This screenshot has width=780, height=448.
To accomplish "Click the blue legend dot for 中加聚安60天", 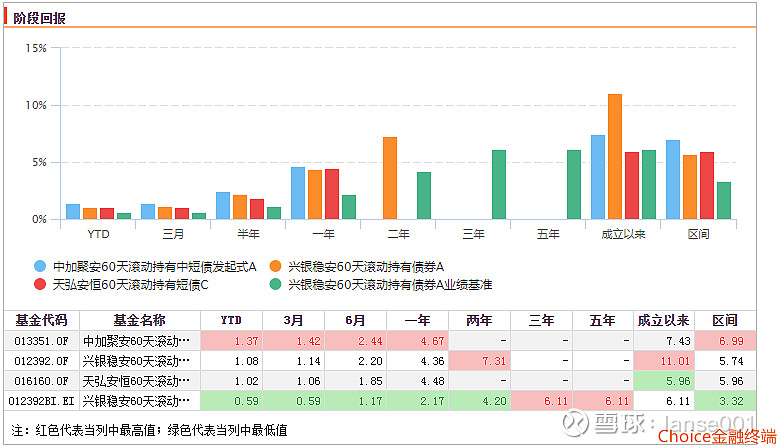I will tap(40, 266).
